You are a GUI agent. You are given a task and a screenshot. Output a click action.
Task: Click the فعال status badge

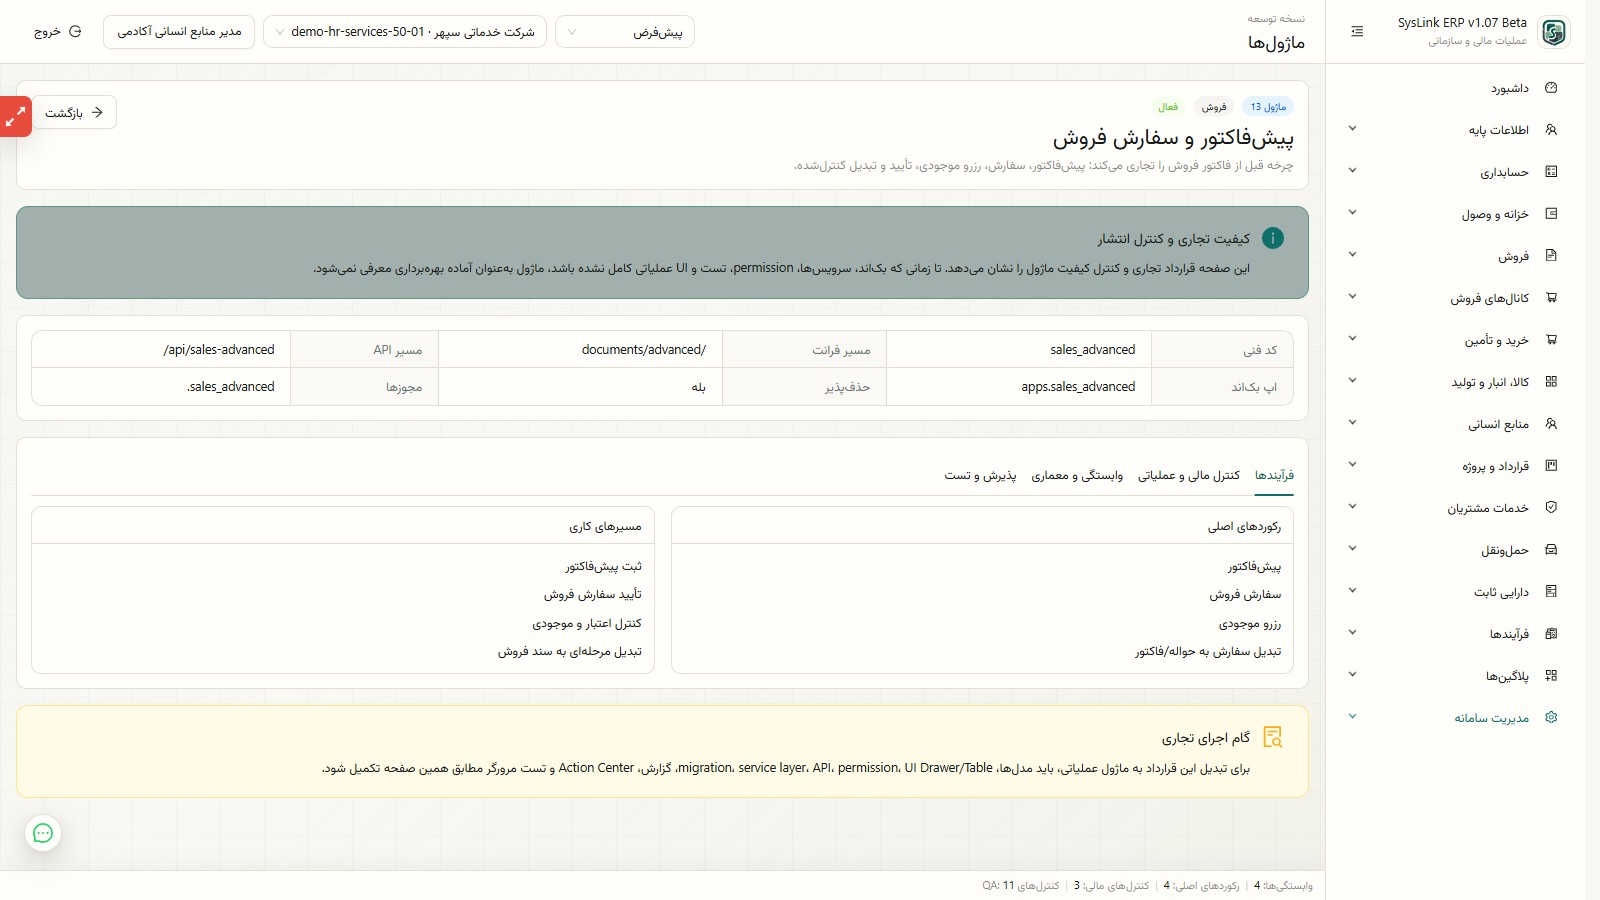1168,107
